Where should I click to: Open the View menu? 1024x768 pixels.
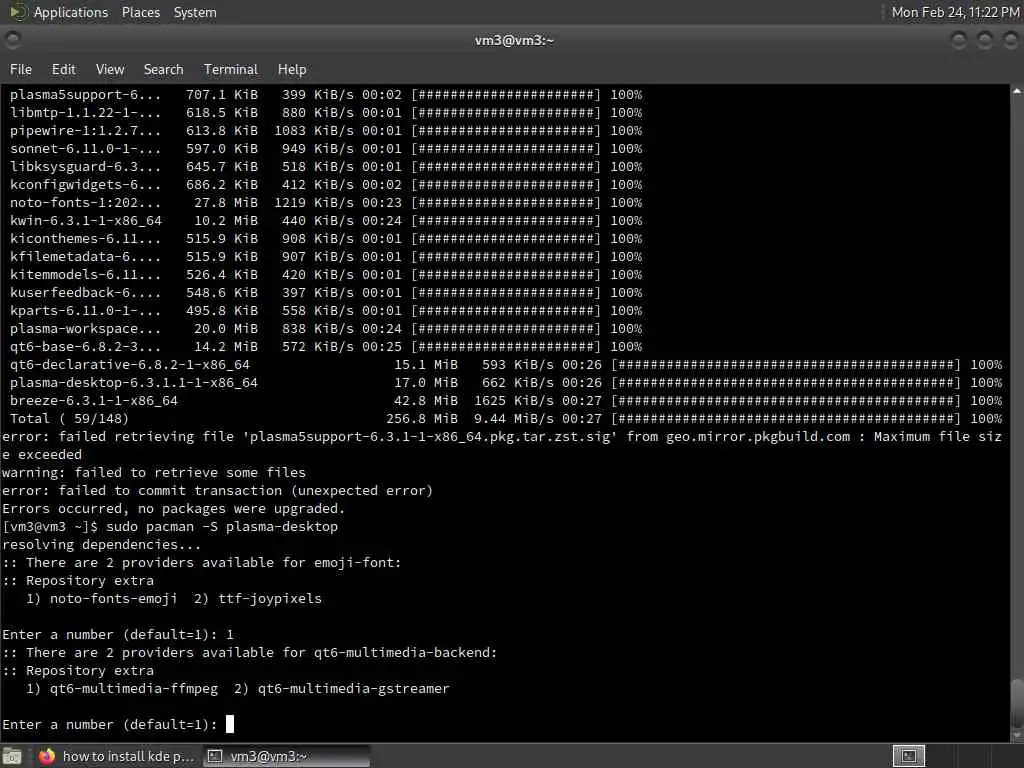(x=110, y=69)
